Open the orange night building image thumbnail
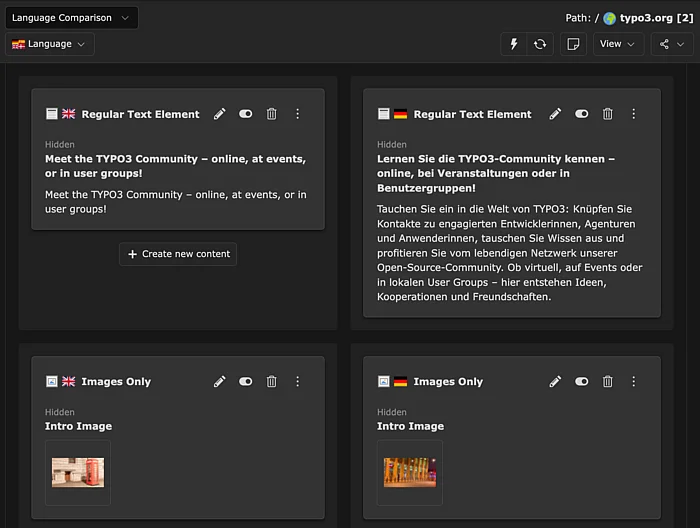Image resolution: width=700 pixels, height=528 pixels. point(410,473)
